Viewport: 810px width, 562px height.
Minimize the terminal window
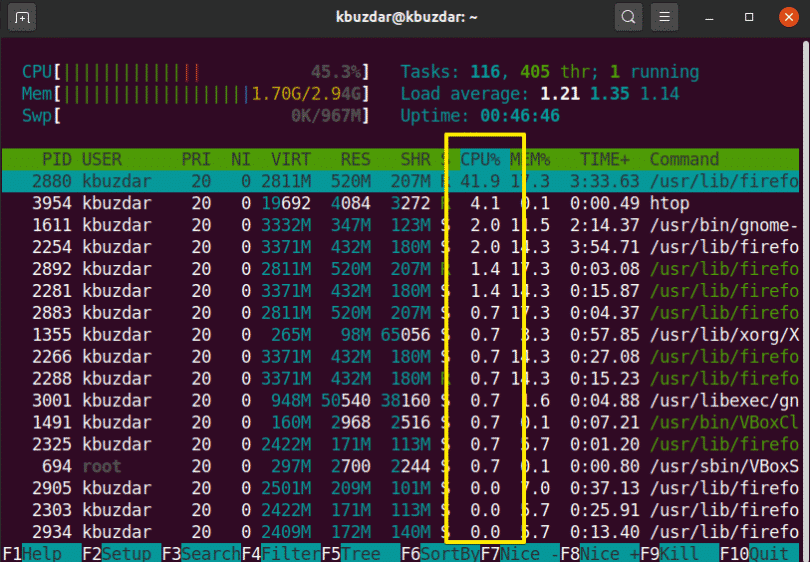pyautogui.click(x=709, y=18)
